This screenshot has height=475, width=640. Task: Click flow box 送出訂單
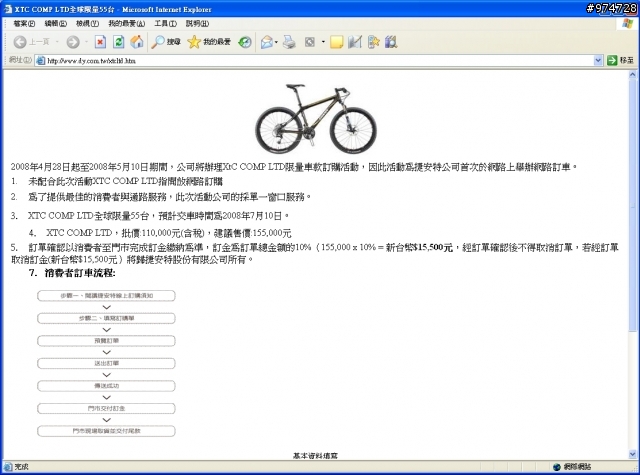[x=106, y=363]
